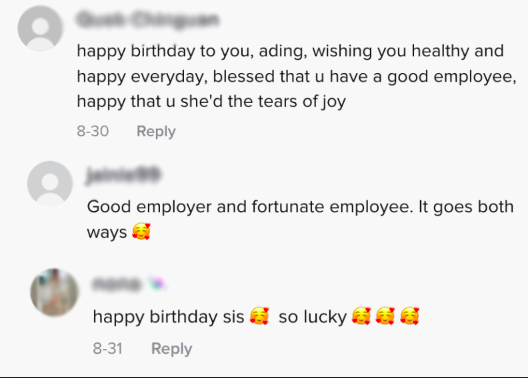
Task: Click the 8-31 date stamp
Action: point(108,348)
